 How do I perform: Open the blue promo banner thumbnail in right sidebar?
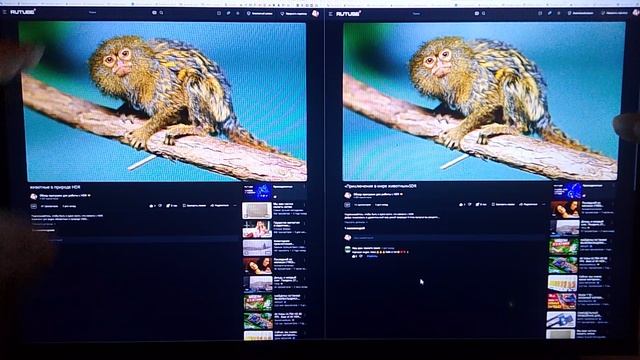[567, 191]
